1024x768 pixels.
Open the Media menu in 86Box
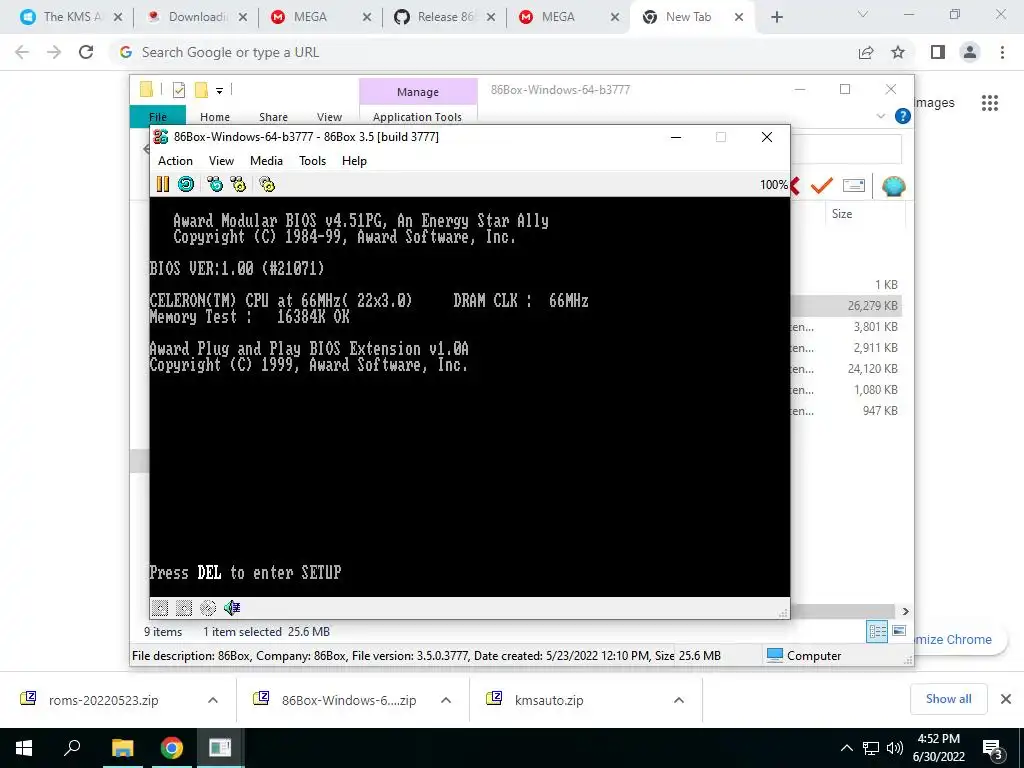[x=266, y=161]
